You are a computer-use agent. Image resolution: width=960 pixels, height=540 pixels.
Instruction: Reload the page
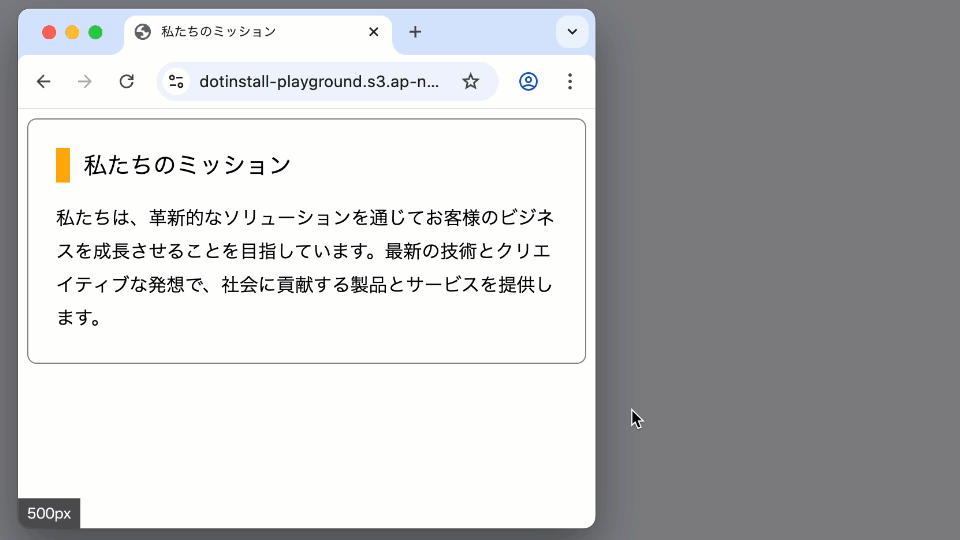pyautogui.click(x=127, y=81)
